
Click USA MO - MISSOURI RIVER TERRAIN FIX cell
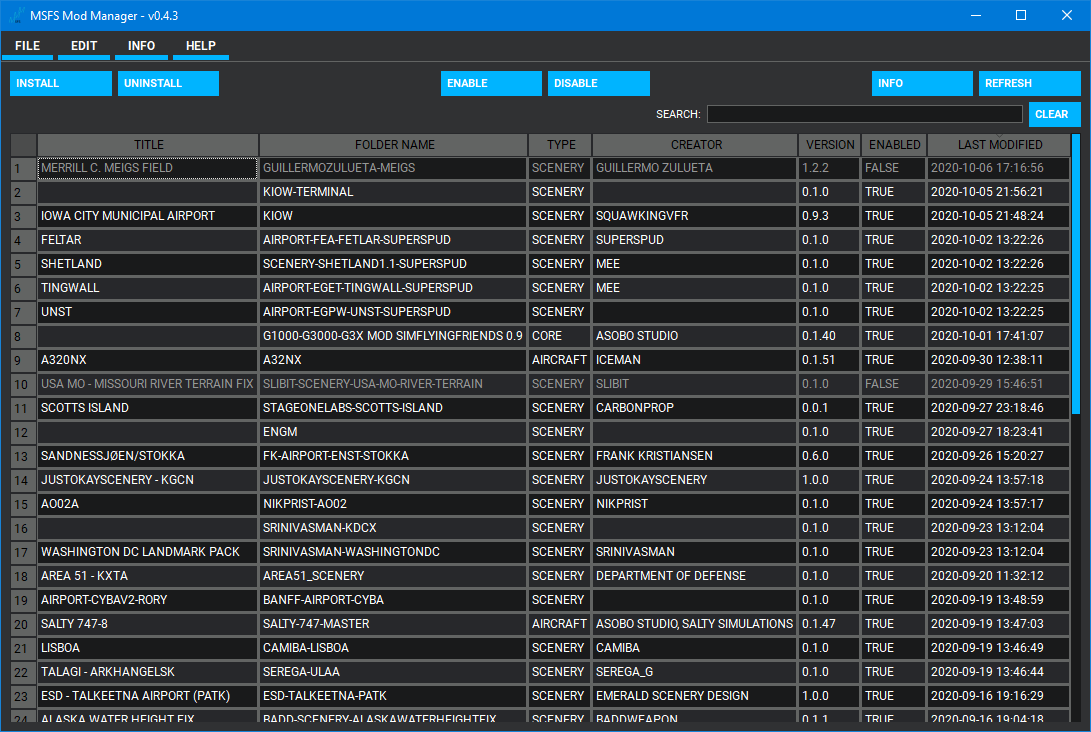(x=148, y=384)
